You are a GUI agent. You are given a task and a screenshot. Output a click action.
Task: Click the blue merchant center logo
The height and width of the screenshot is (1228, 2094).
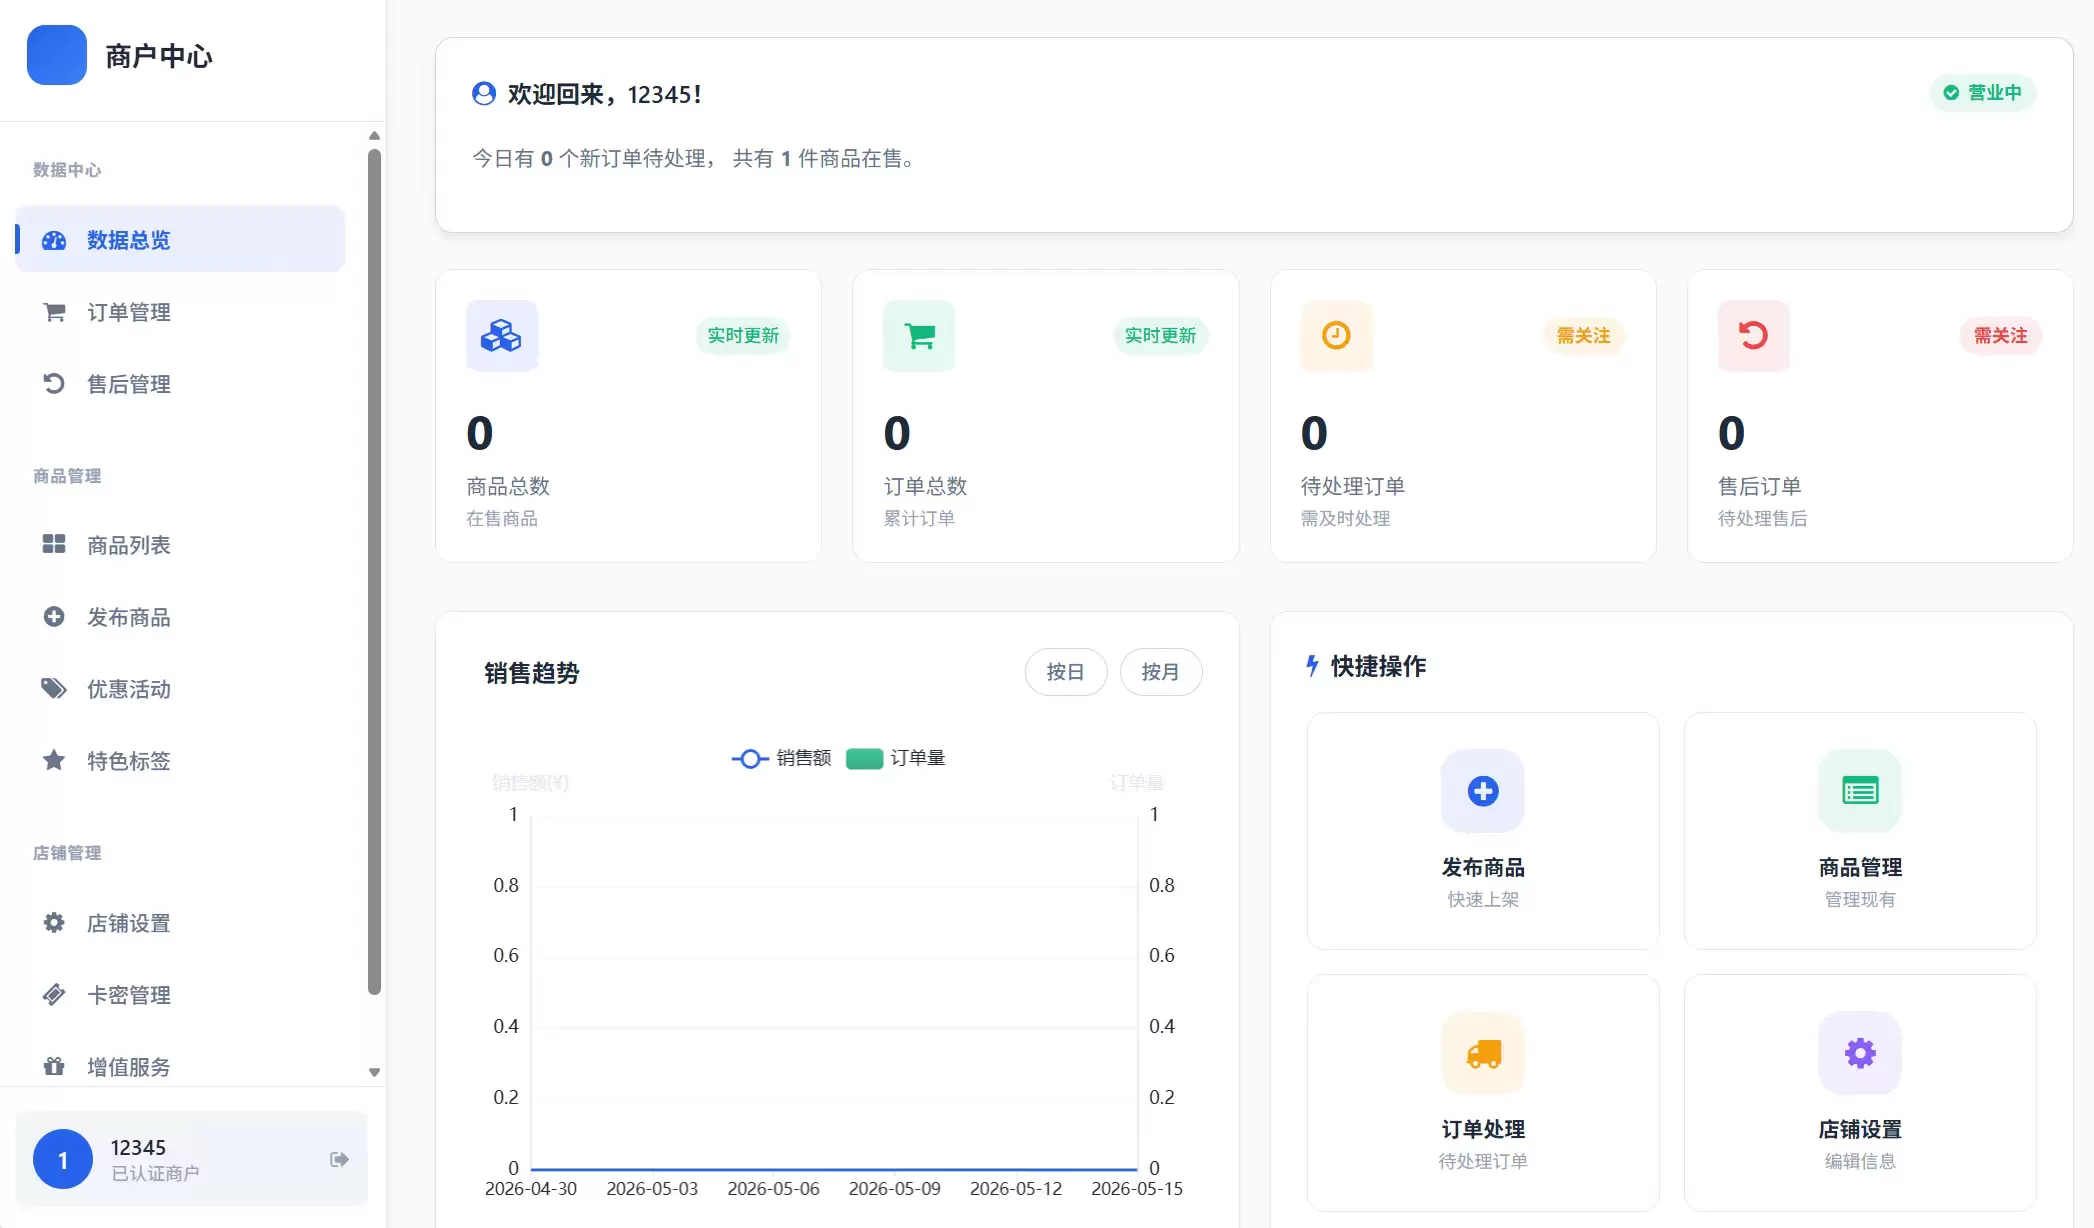57,55
